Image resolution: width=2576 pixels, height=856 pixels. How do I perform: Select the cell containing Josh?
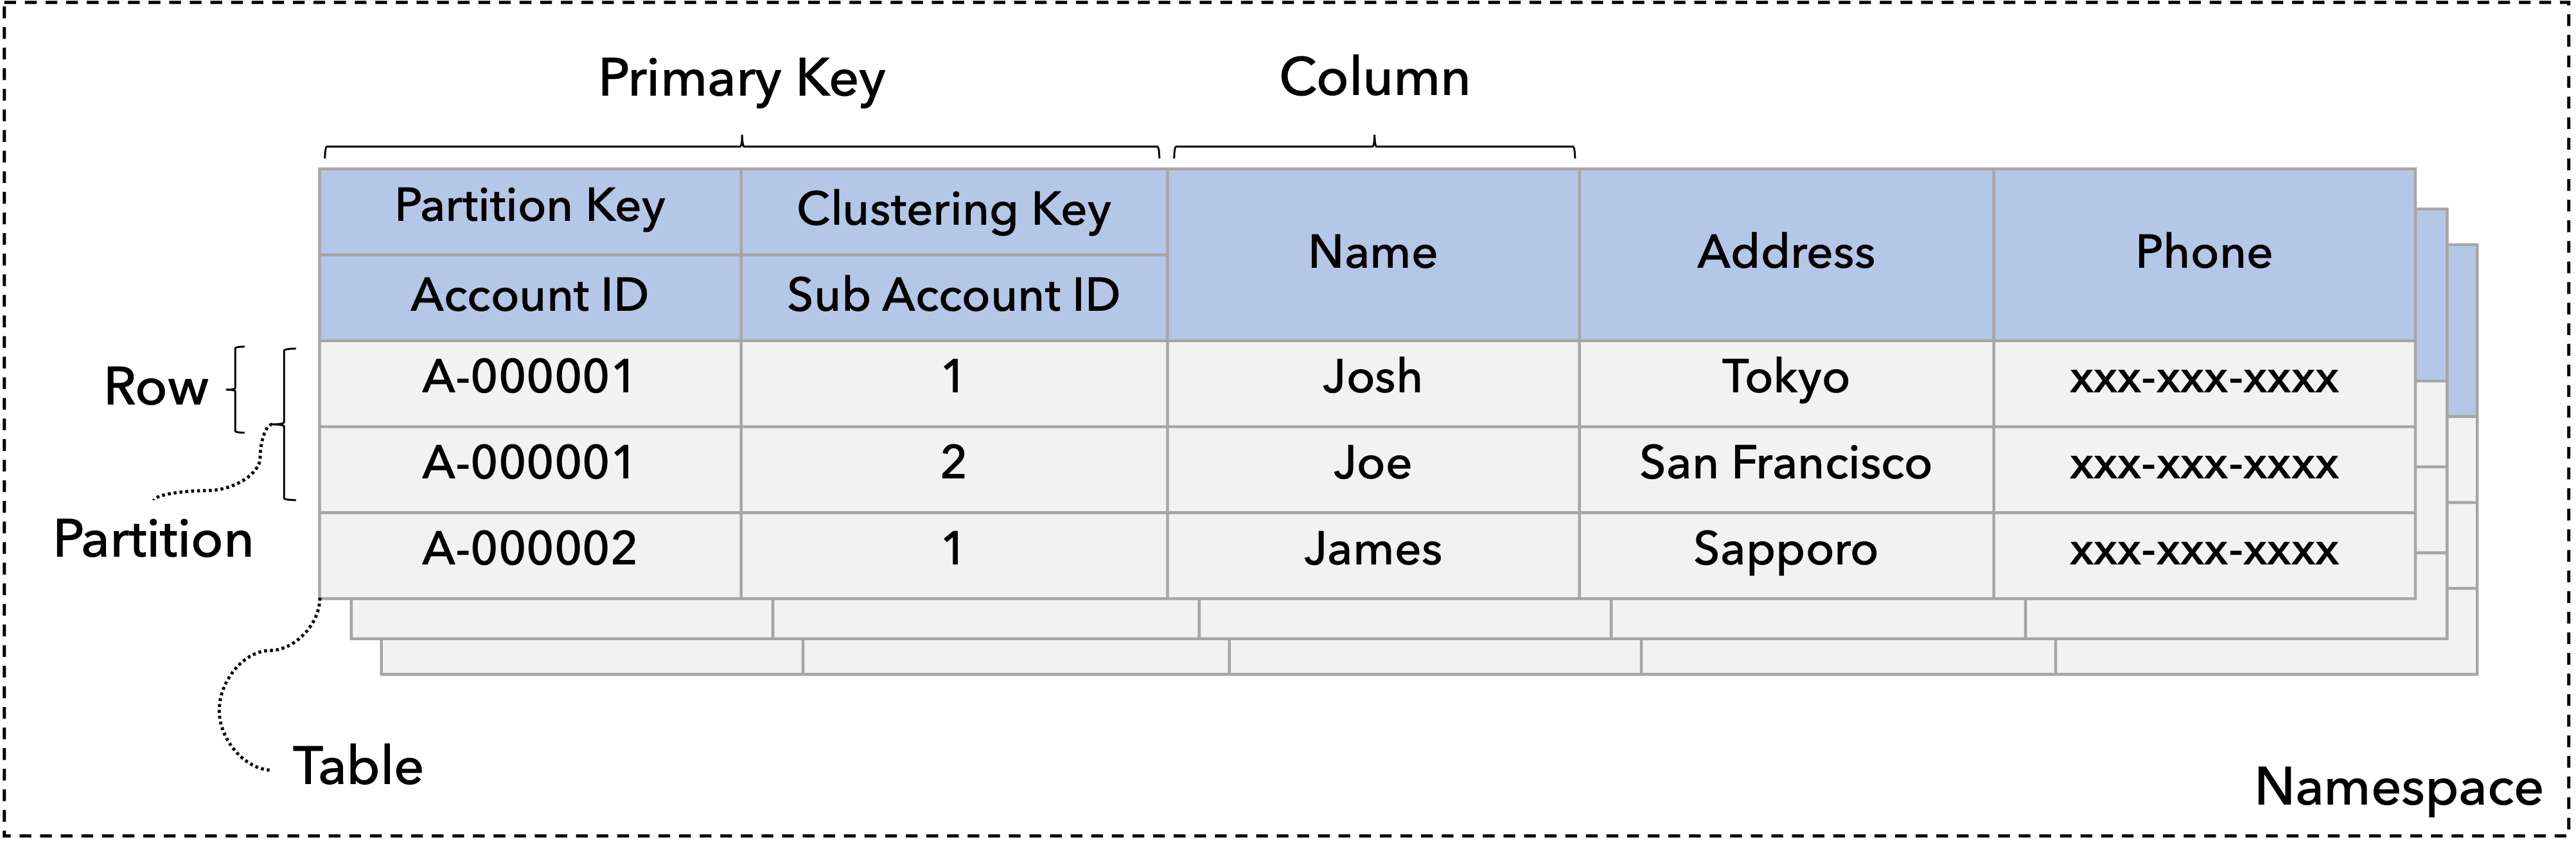(x=1372, y=378)
